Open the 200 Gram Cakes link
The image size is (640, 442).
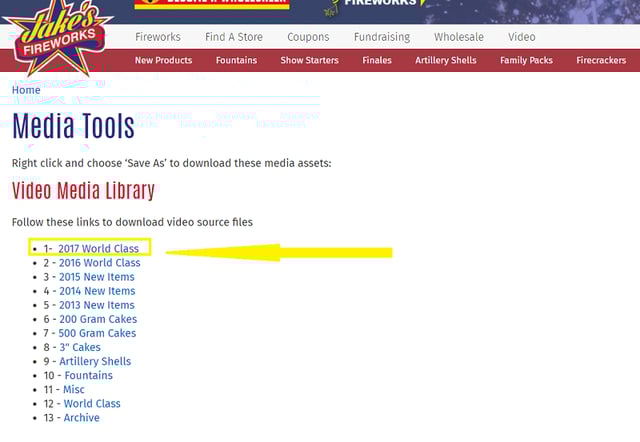coord(98,319)
